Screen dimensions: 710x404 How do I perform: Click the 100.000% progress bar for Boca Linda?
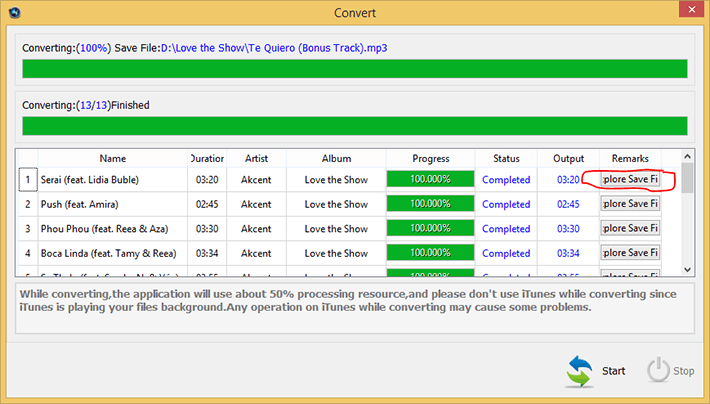(x=430, y=252)
